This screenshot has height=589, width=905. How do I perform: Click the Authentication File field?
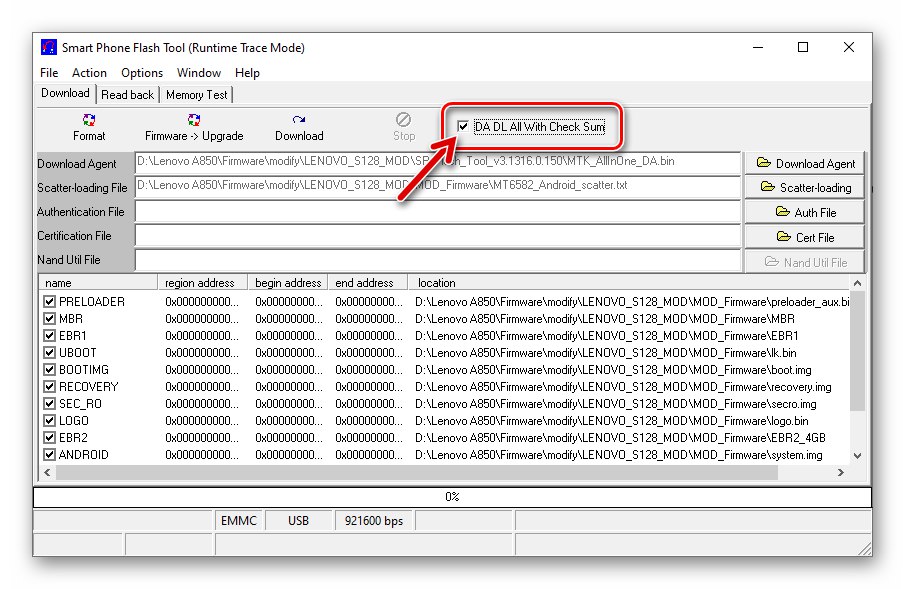click(x=438, y=211)
